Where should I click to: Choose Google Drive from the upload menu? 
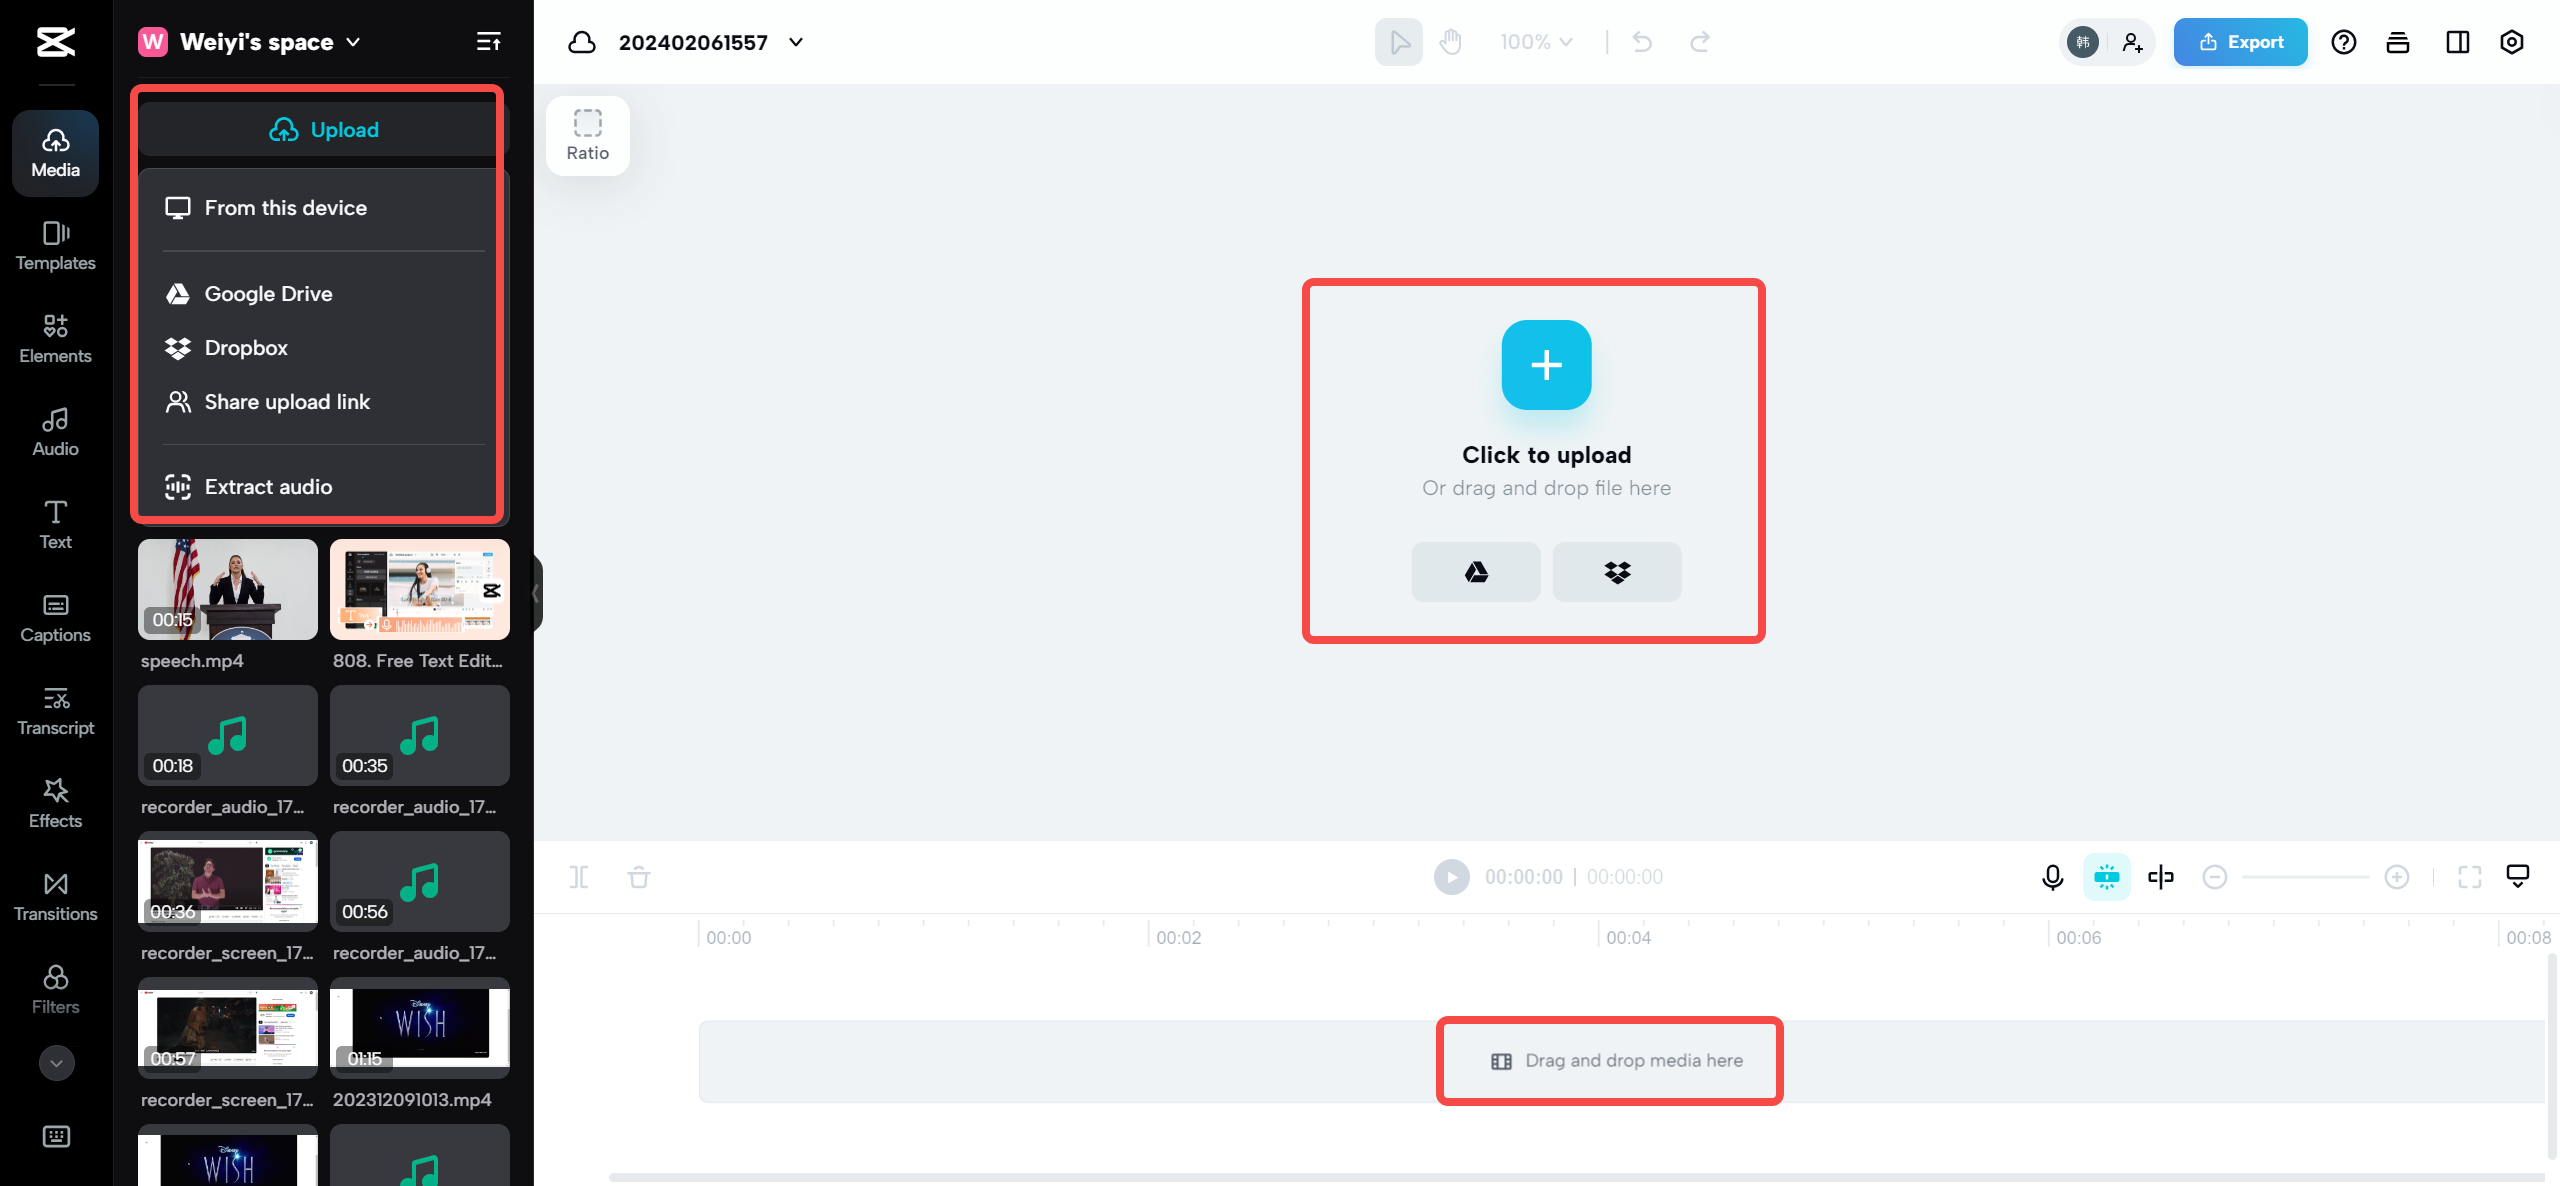point(268,293)
